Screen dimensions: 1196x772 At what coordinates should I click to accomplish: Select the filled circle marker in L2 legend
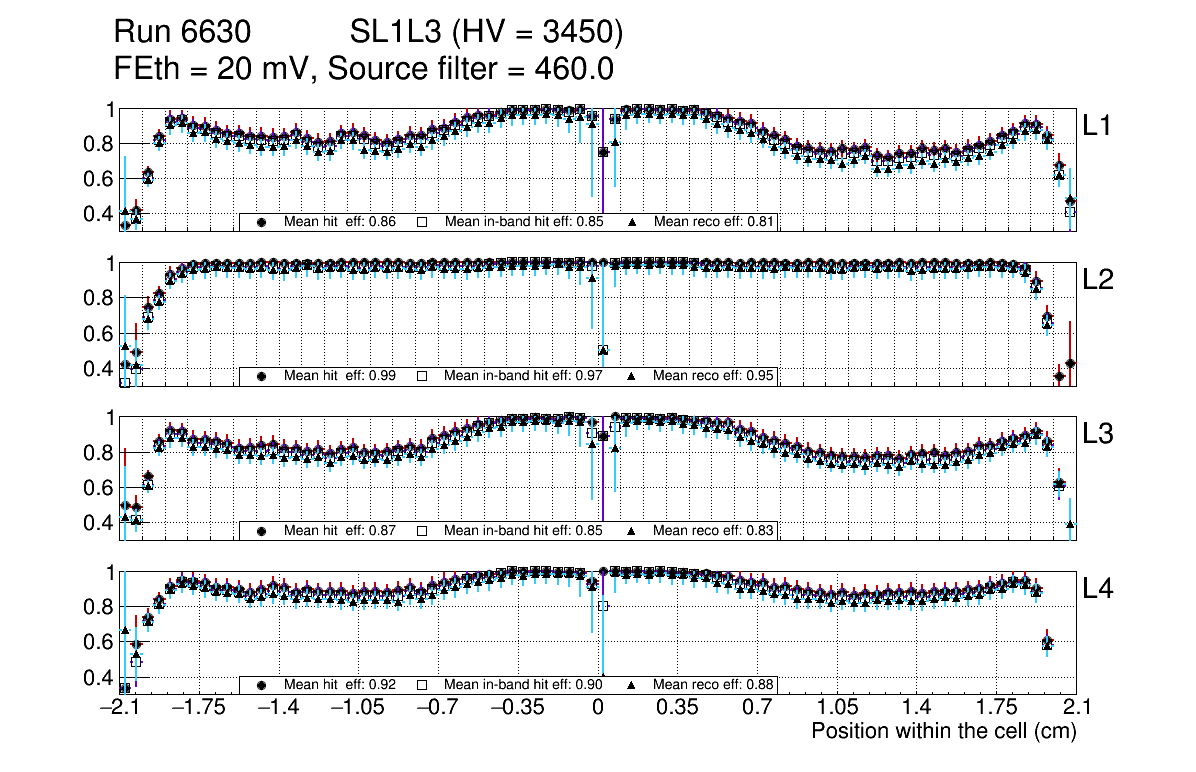tap(262, 376)
